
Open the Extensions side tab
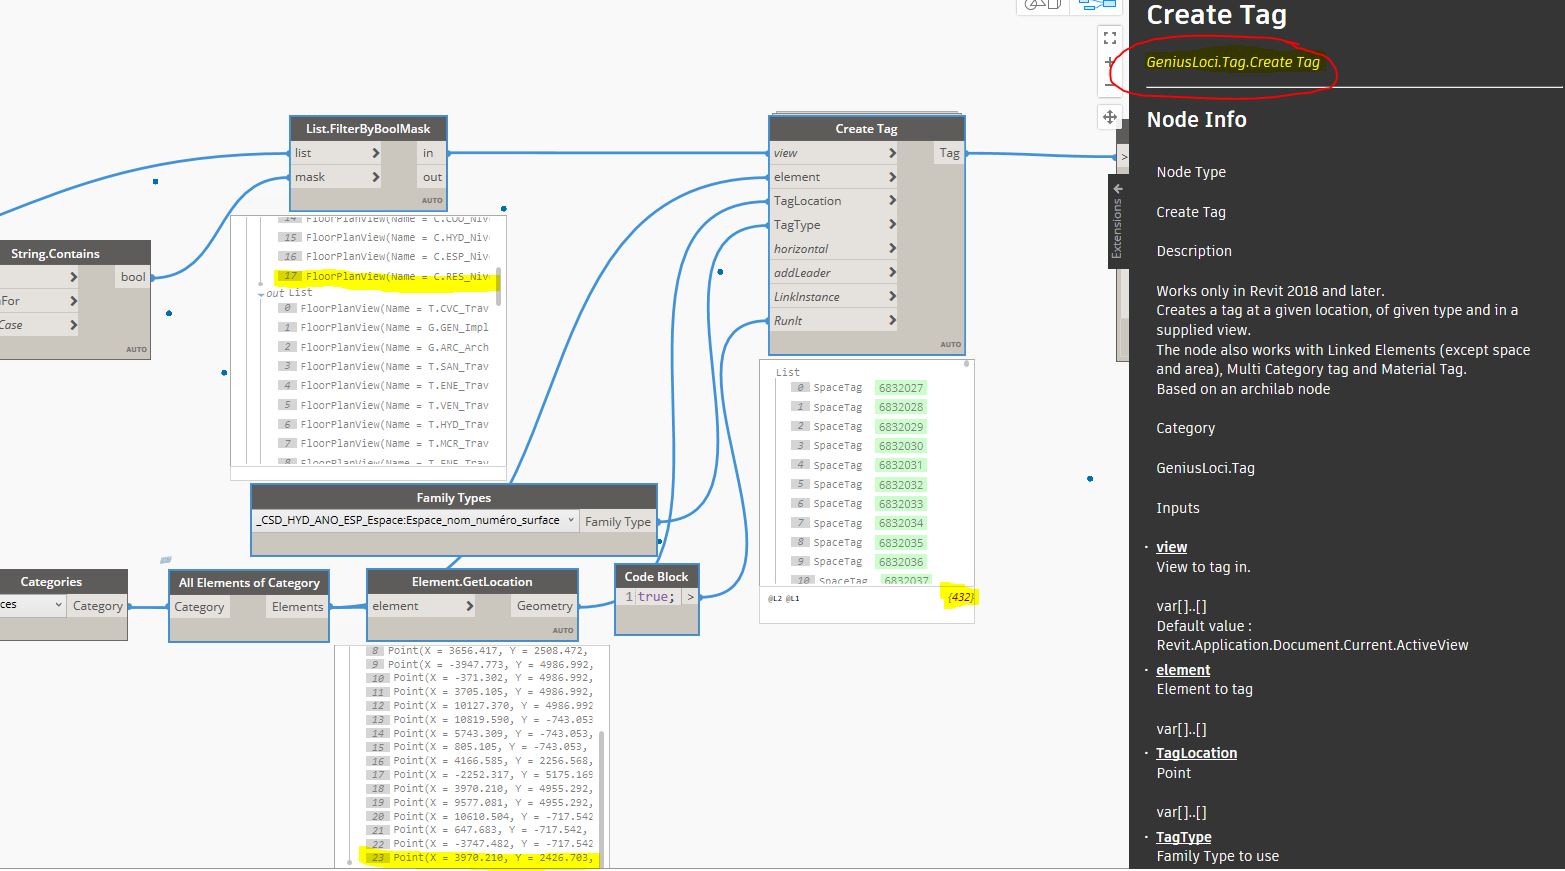click(1118, 221)
